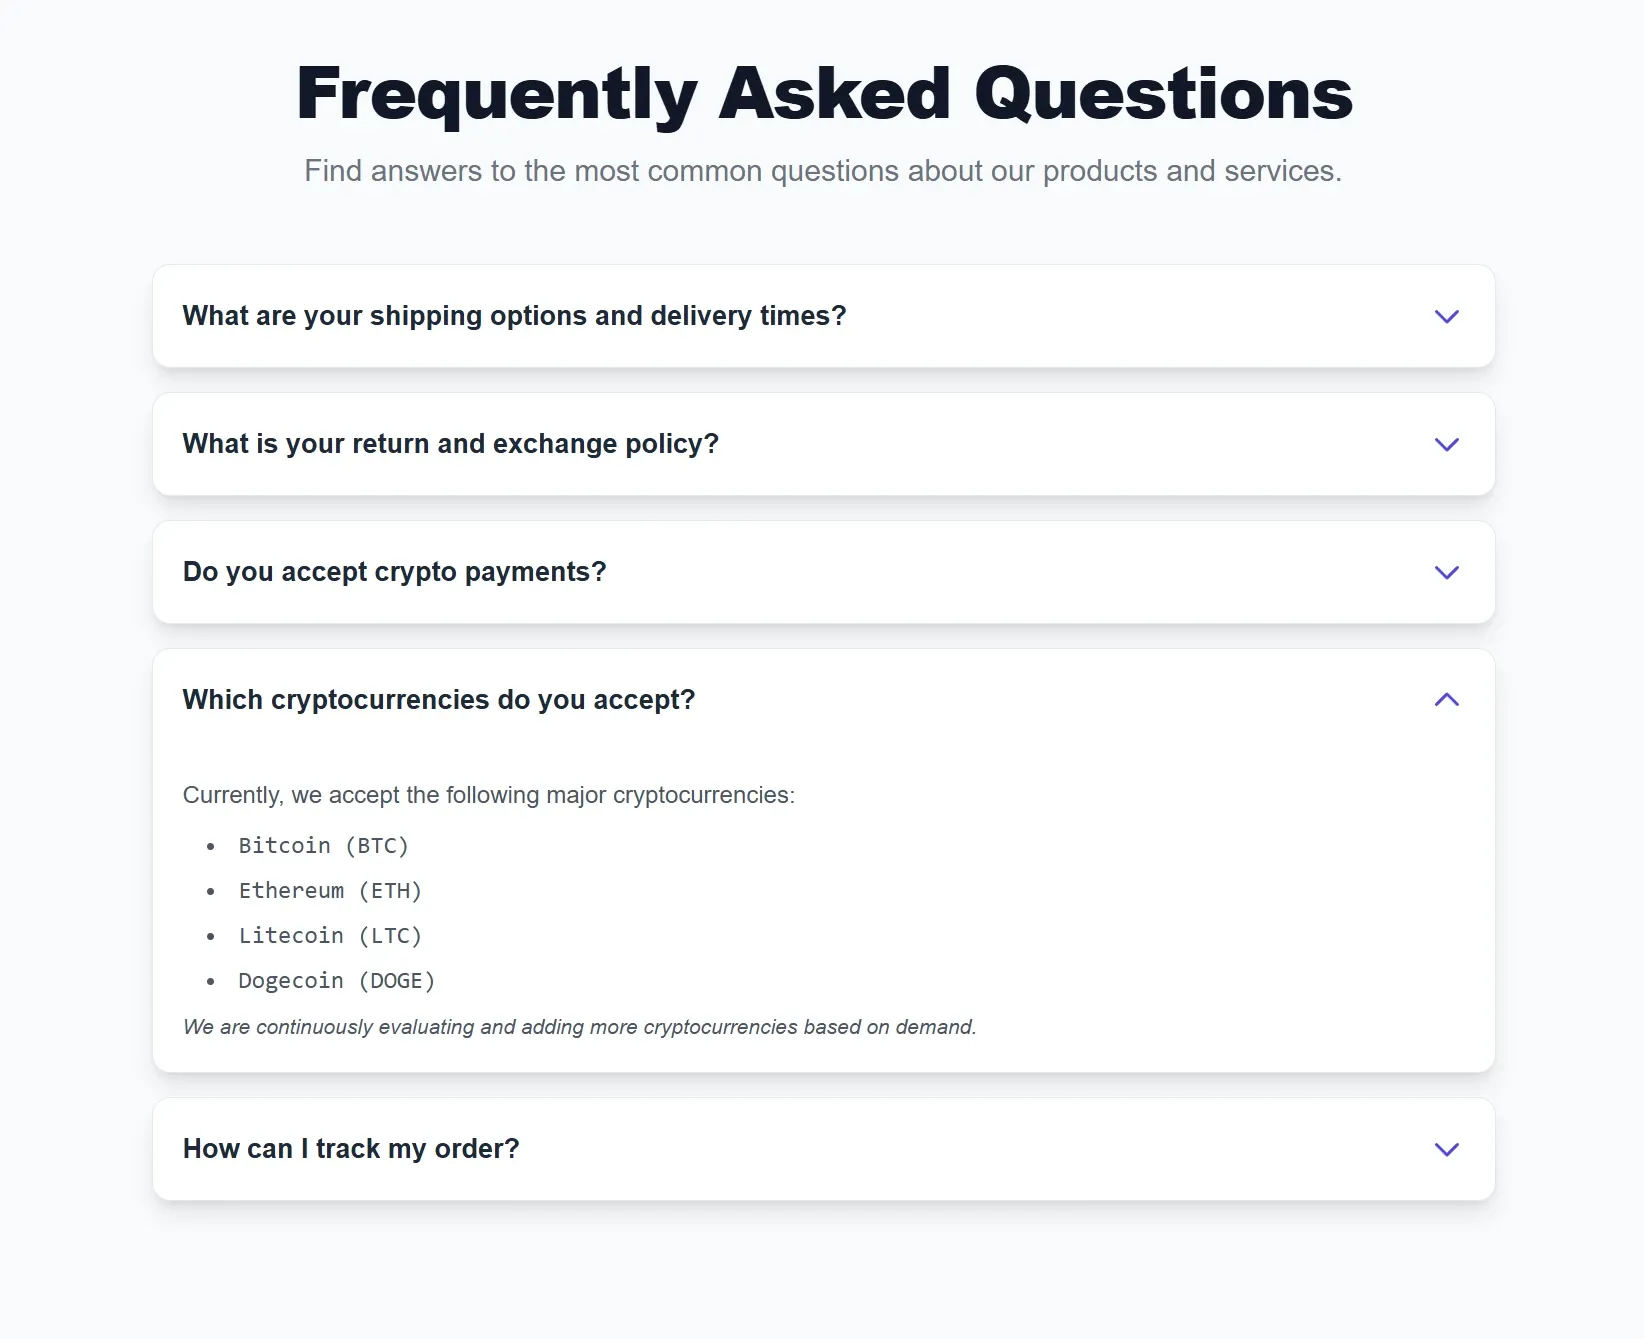Screen dimensions: 1644x1339
Task: Click the upward chevron on cryptocurrencies question
Action: pos(1446,700)
